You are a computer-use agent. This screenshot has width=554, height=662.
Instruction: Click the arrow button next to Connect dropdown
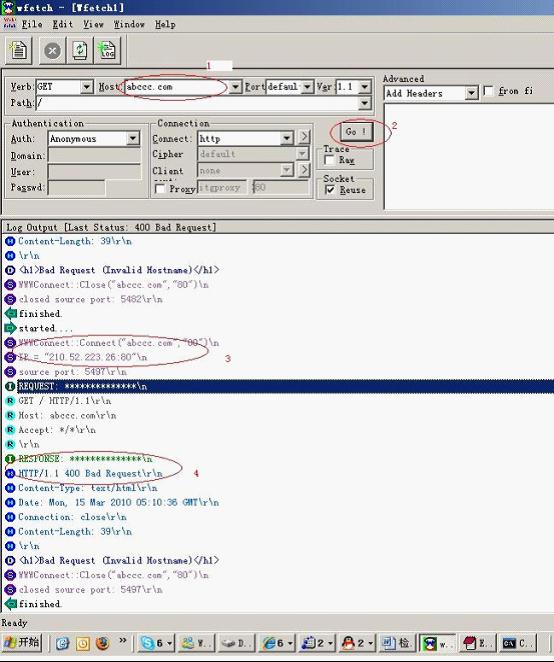coord(304,137)
